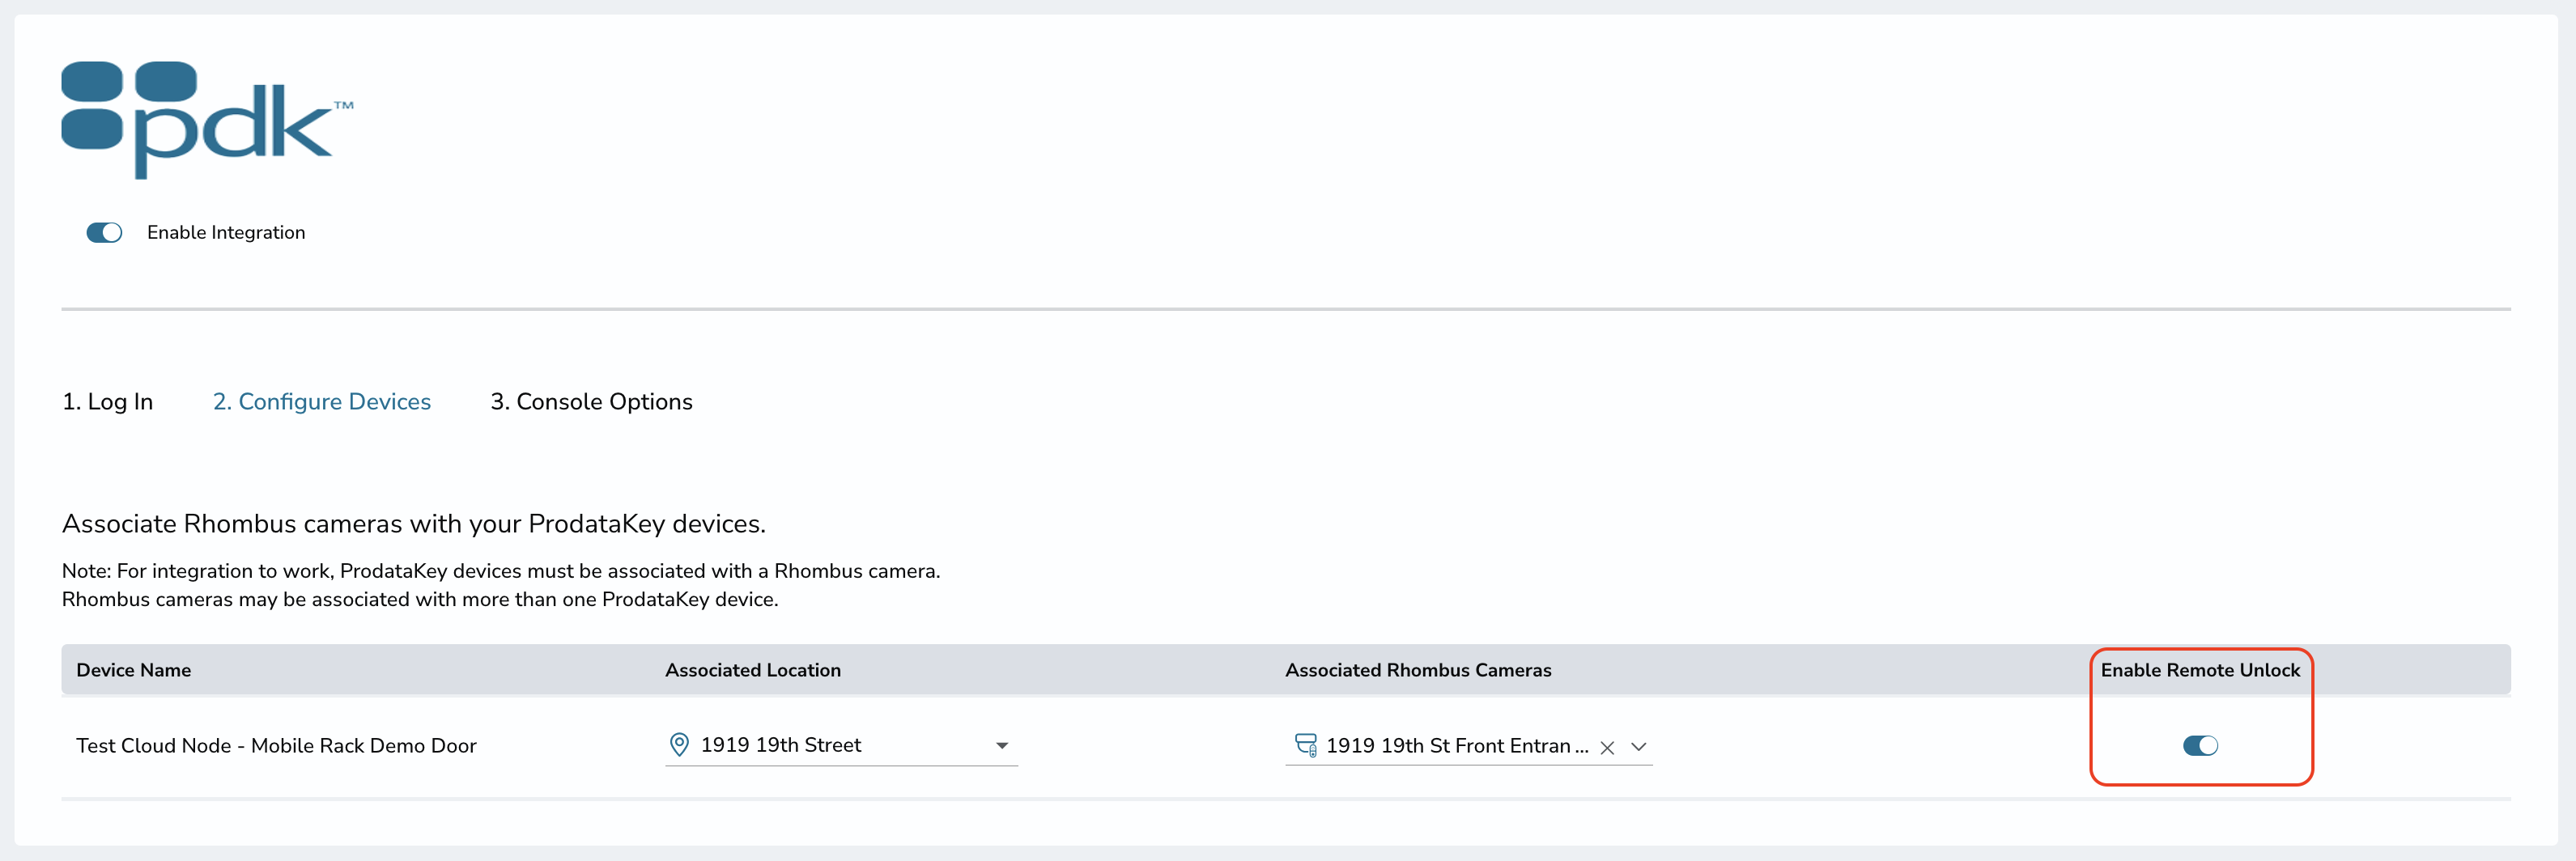
Task: Click the dropdown arrow of Associated Location
Action: point(1002,746)
